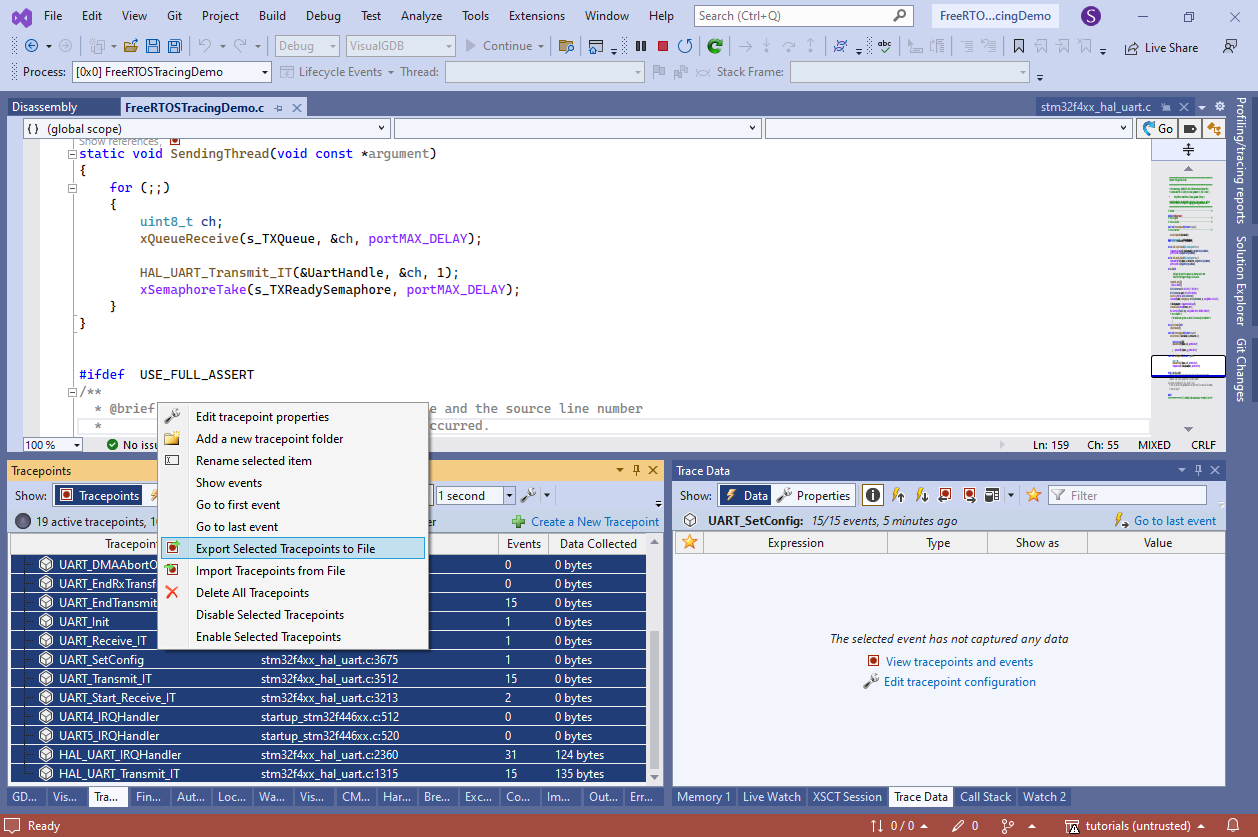Open the Process dropdown
Viewport: 1258px width, 837px height.
(x=171, y=72)
